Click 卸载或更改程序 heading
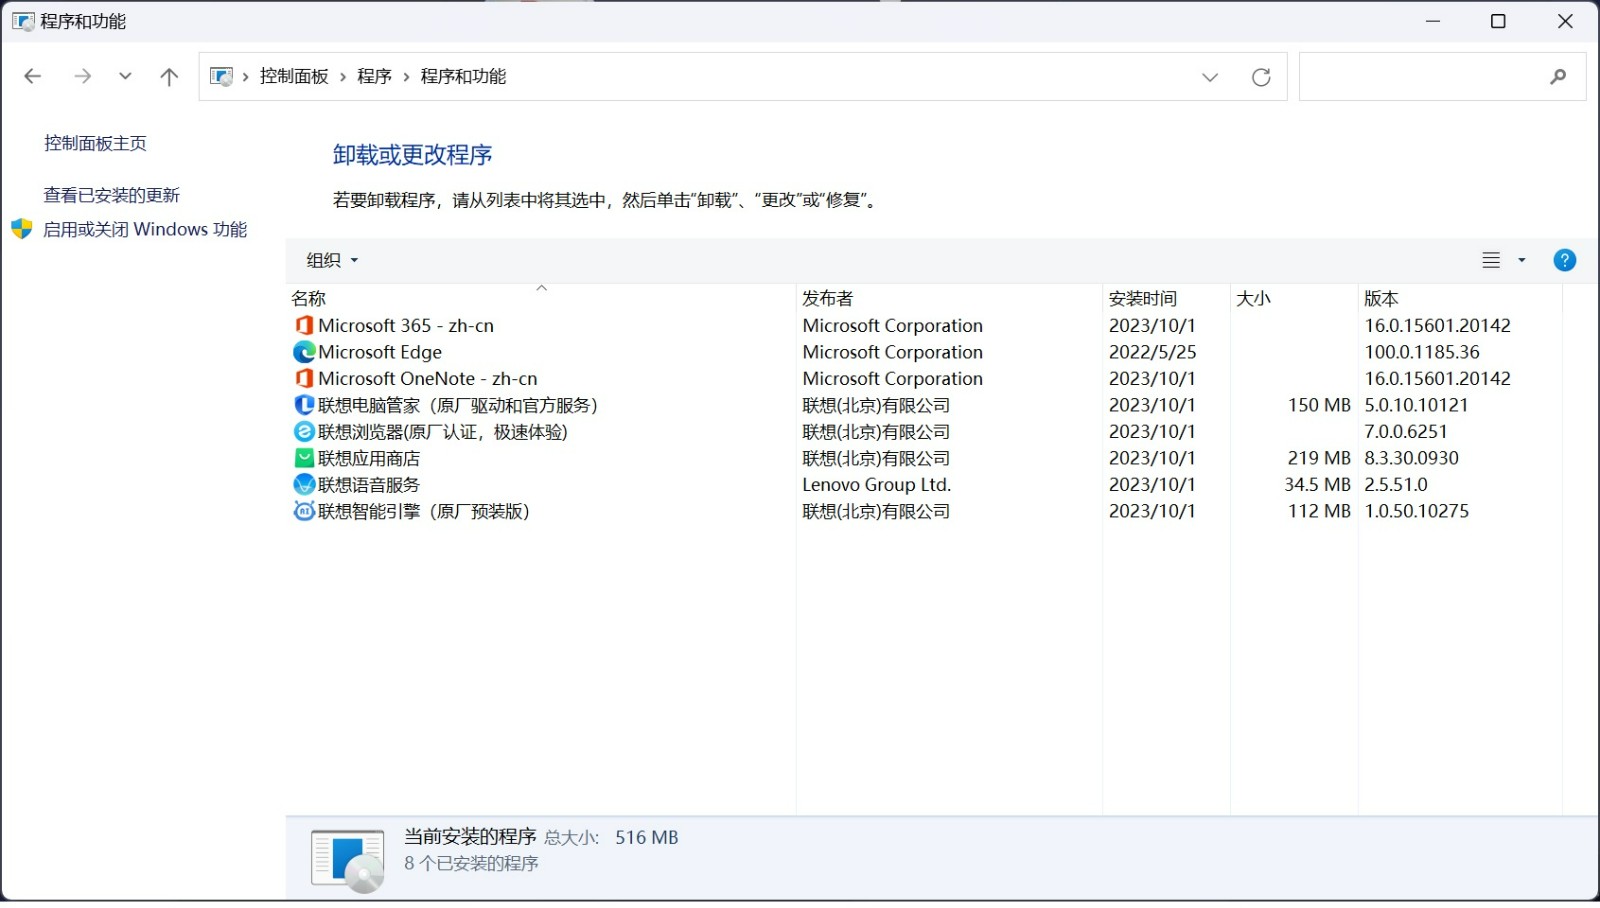1600x908 pixels. tap(412, 155)
